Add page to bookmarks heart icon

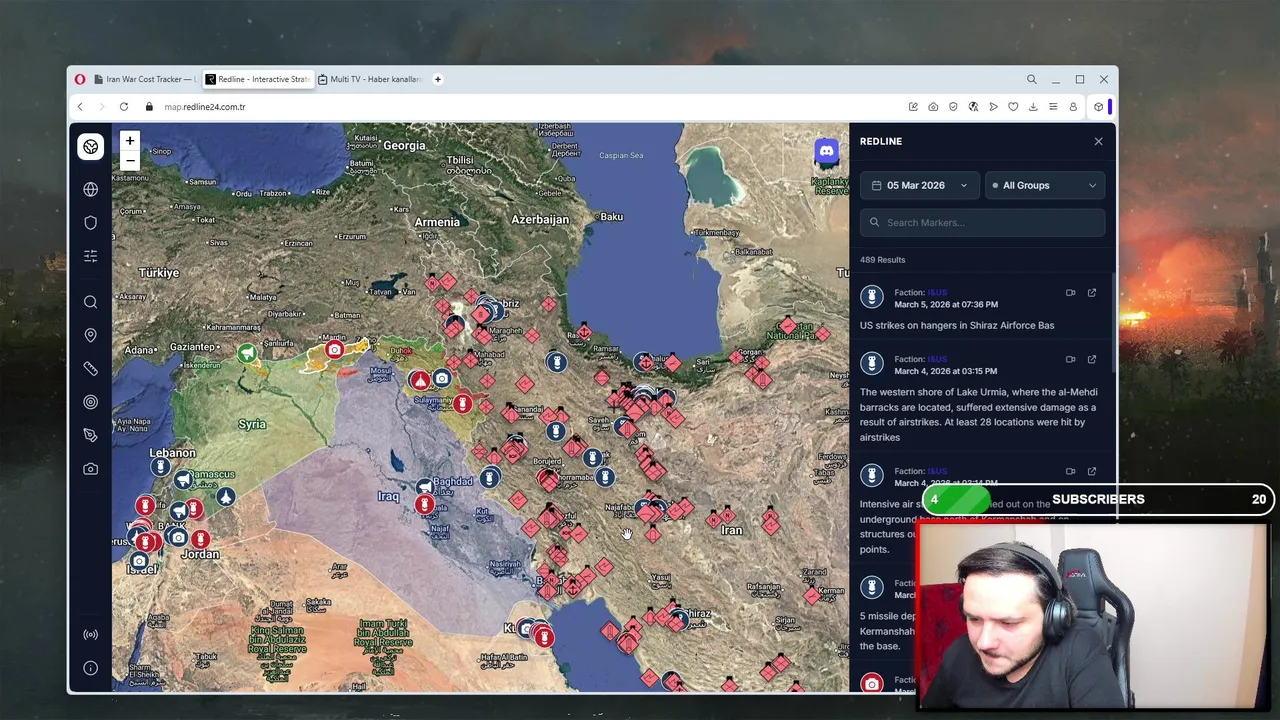point(1013,107)
